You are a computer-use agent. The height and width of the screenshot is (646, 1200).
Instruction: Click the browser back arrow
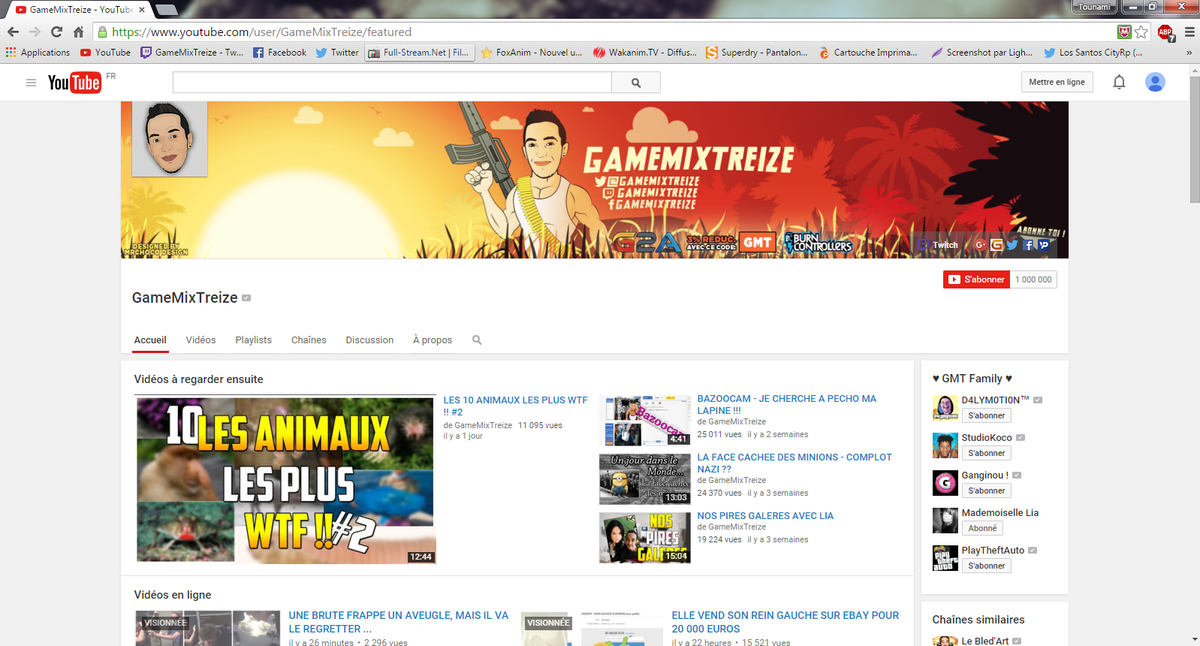[13, 32]
